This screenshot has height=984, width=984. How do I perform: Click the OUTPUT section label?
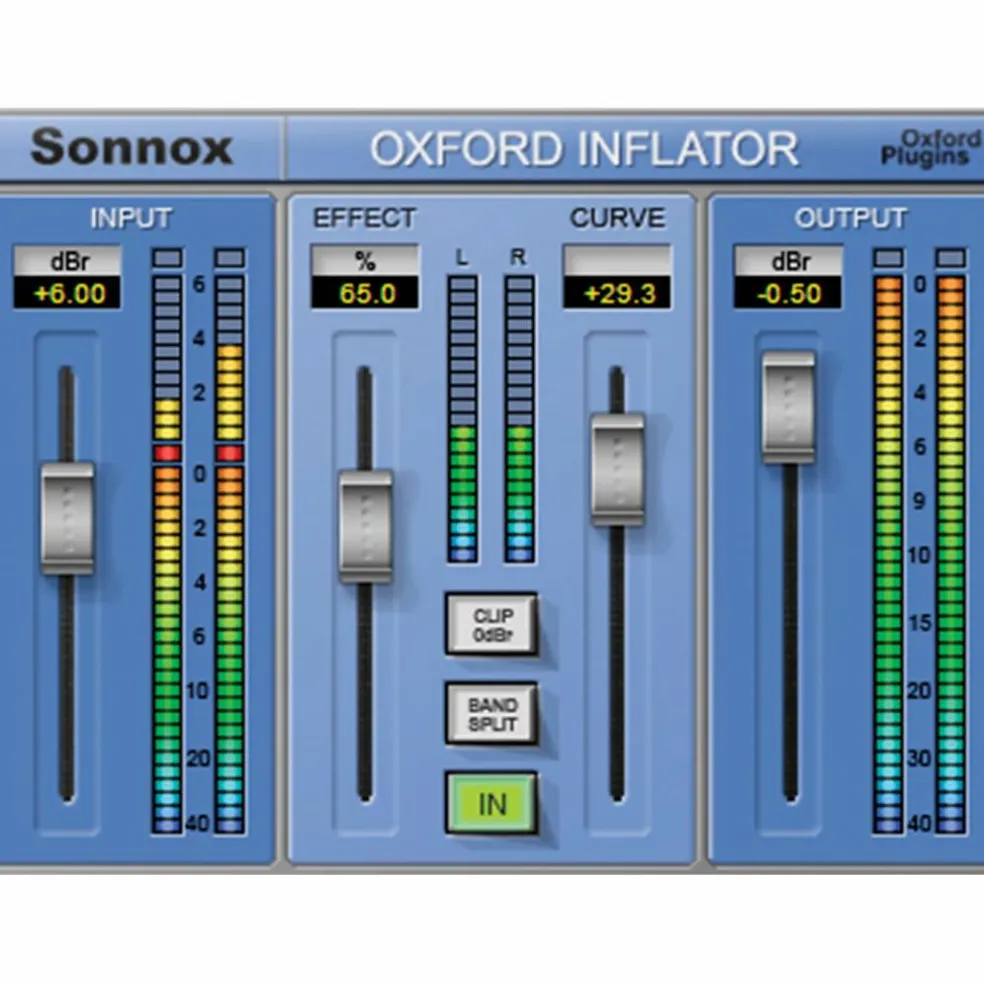pyautogui.click(x=850, y=218)
